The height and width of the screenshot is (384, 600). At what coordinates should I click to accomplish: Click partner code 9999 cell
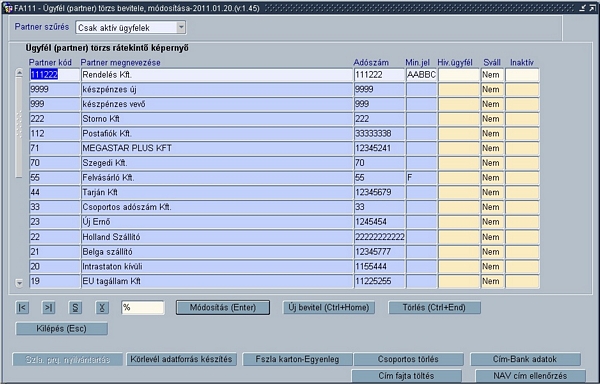tap(54, 89)
